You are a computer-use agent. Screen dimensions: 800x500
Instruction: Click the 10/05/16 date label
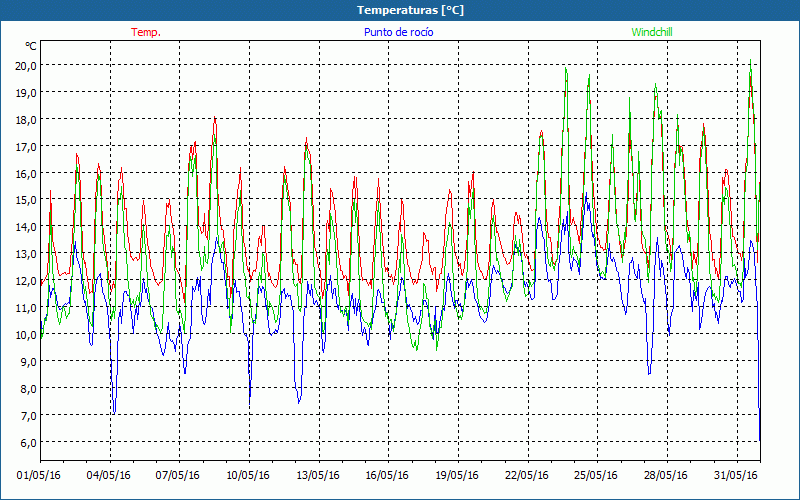pyautogui.click(x=248, y=476)
